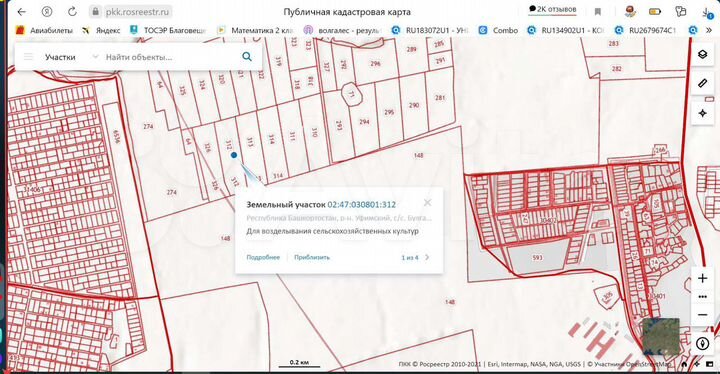720x374 pixels.
Task: Switch basemap via the satellite thumbnail
Action: [x=661, y=337]
